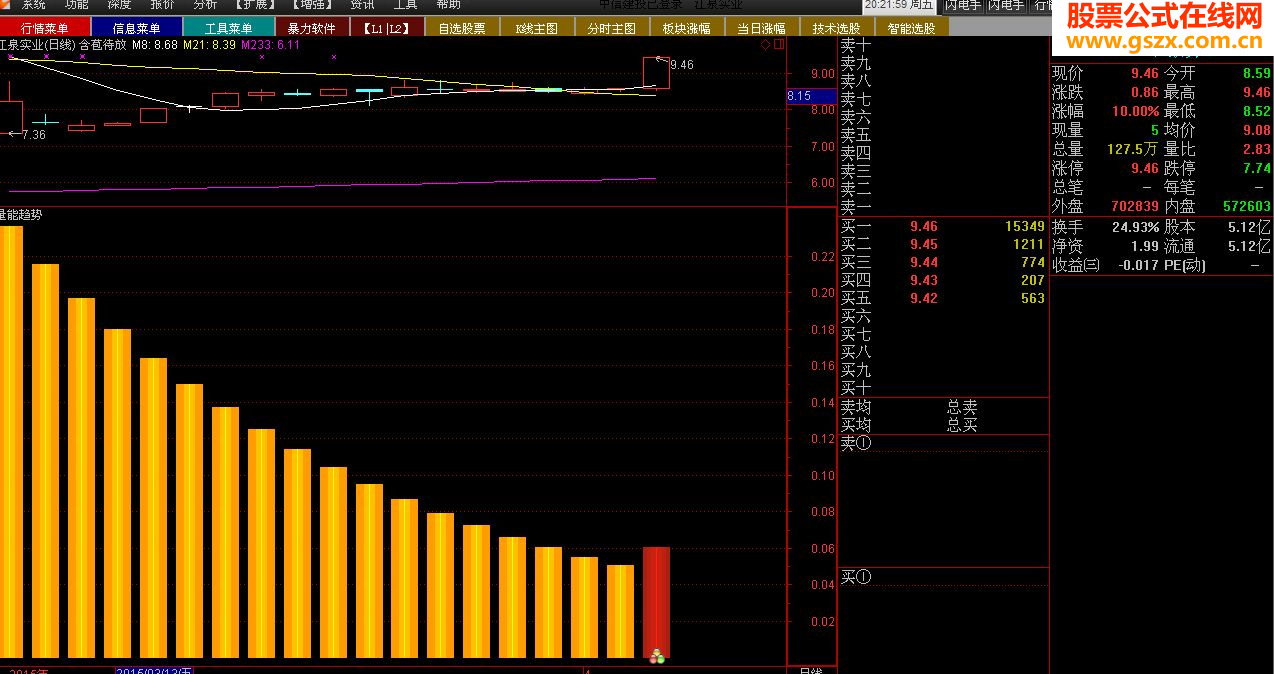Click the 卖一 row label
Screen dimensions: 1274x674
tap(856, 208)
